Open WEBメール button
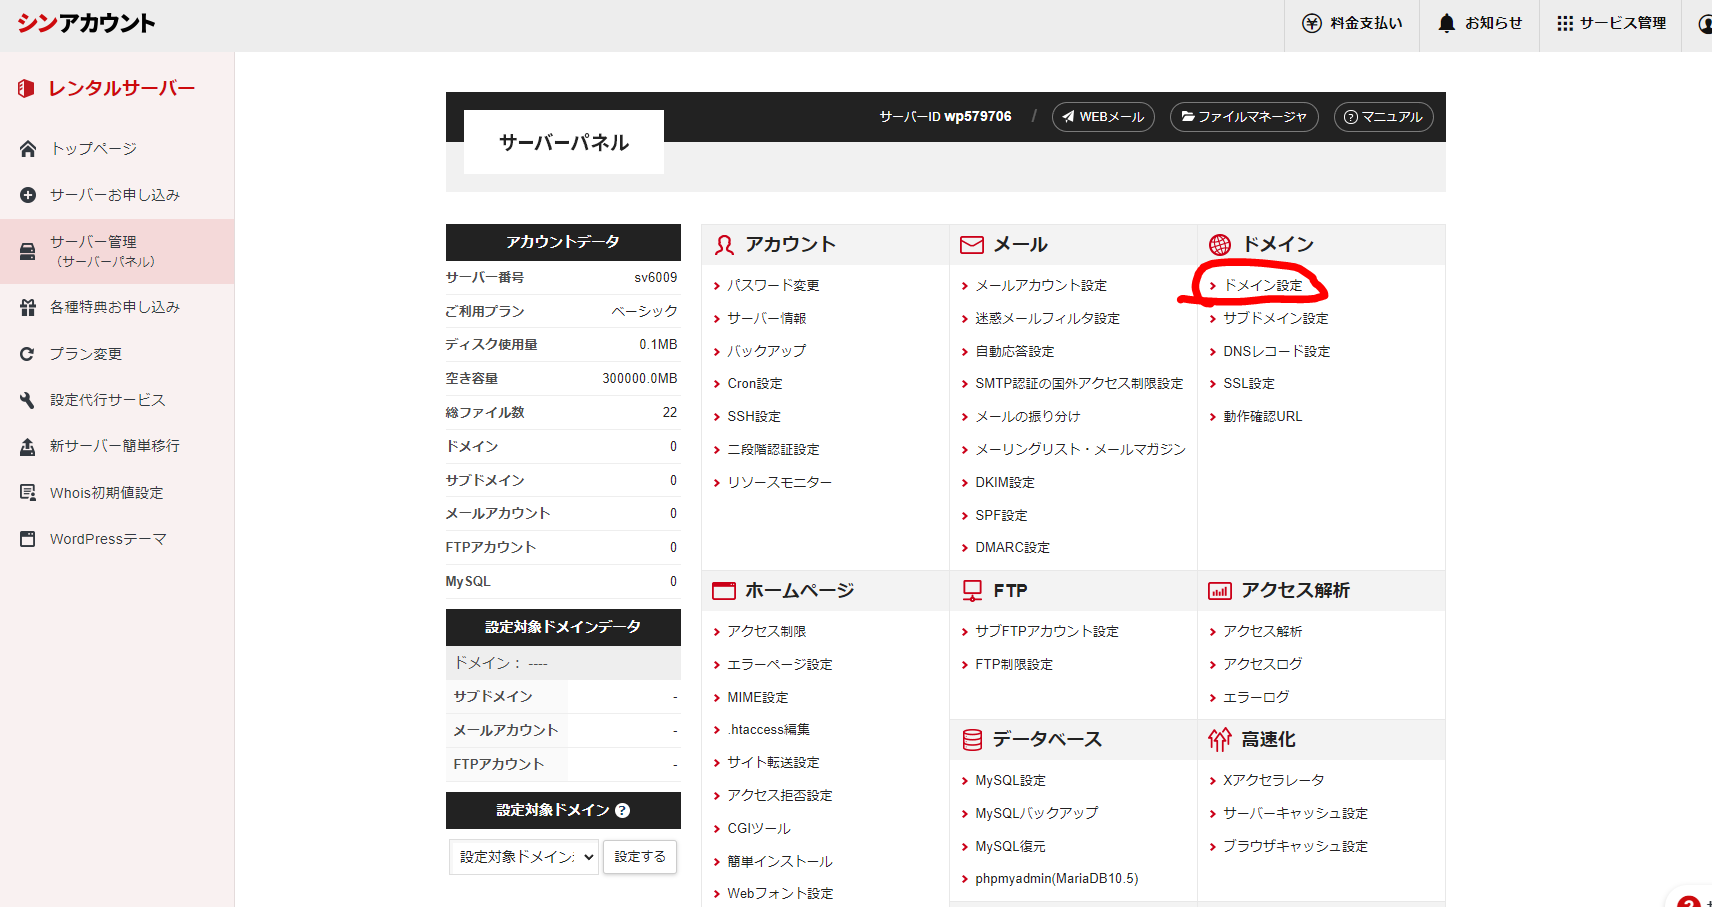Viewport: 1712px width, 907px height. point(1103,117)
